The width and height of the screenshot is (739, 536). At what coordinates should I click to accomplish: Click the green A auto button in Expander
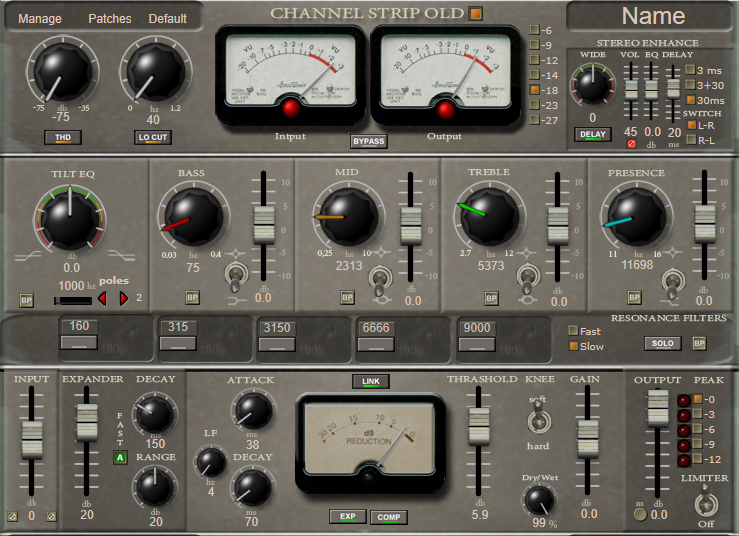click(x=120, y=457)
